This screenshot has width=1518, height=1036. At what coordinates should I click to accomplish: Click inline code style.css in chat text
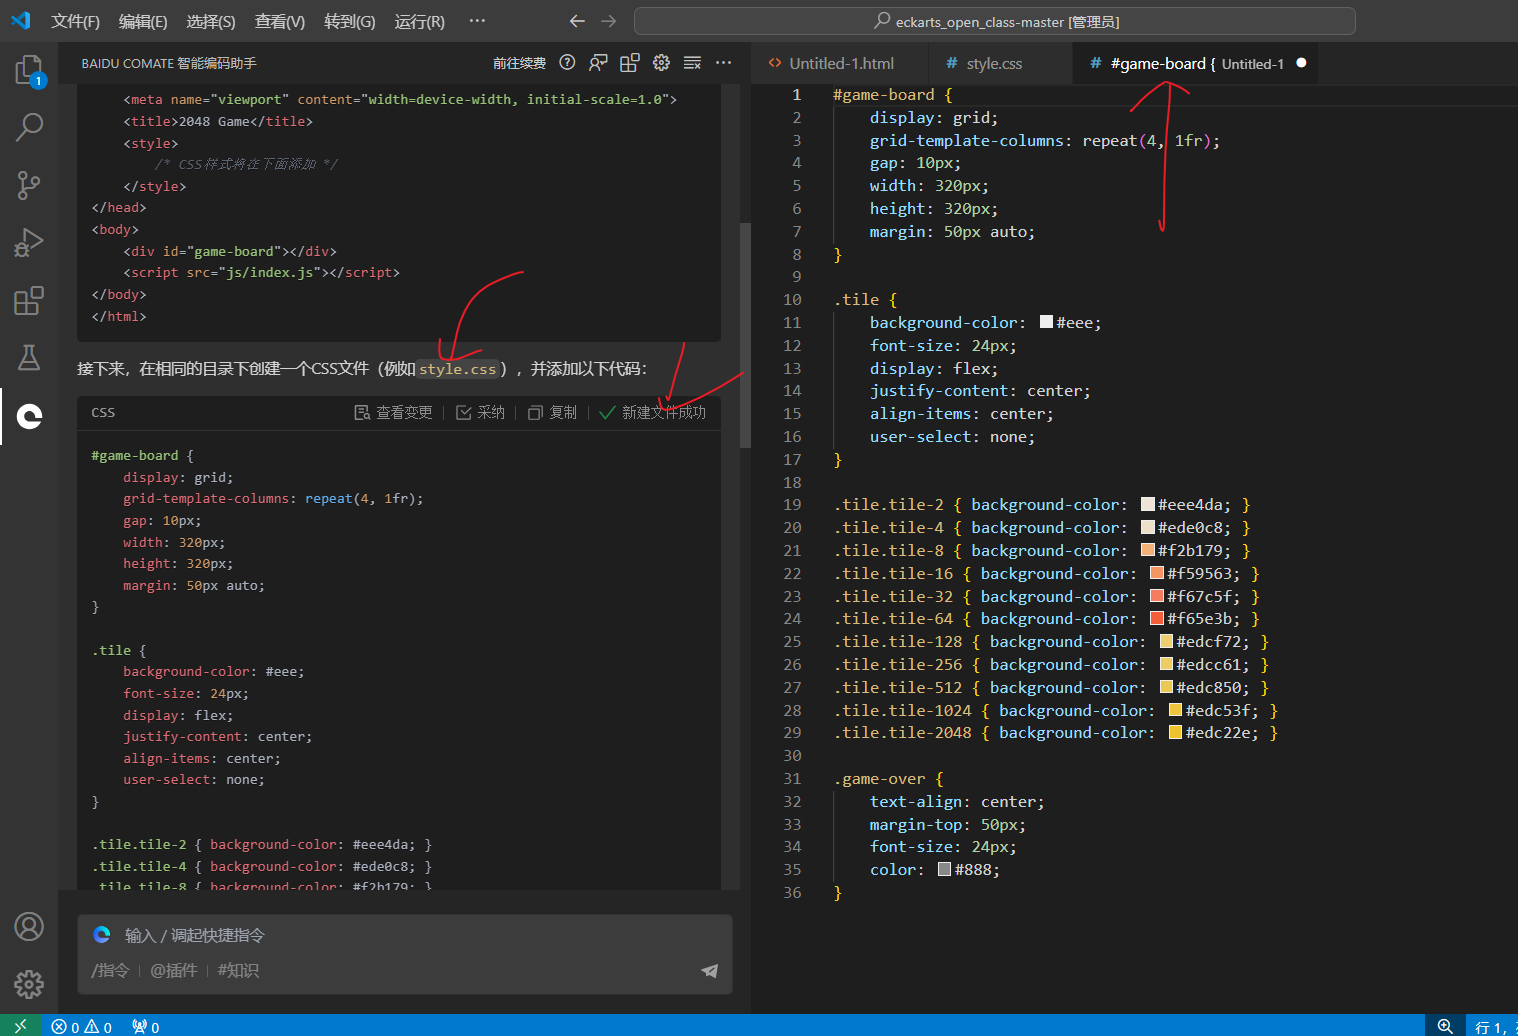457,369
